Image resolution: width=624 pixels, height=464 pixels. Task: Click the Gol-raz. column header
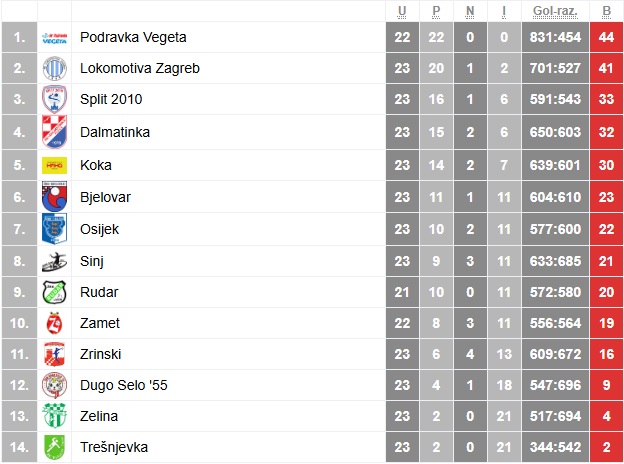tap(555, 11)
